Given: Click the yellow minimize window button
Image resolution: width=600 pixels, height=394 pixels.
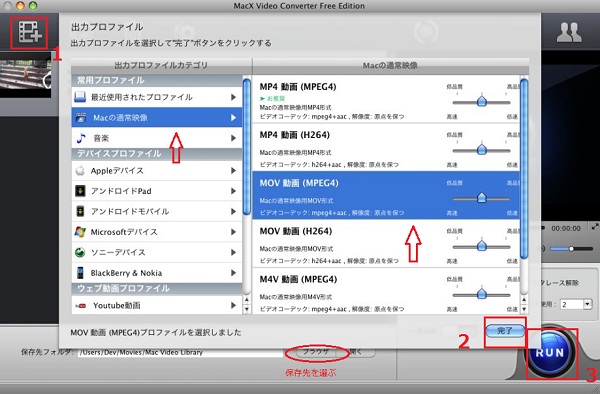Looking at the screenshot, I should pos(20,5).
